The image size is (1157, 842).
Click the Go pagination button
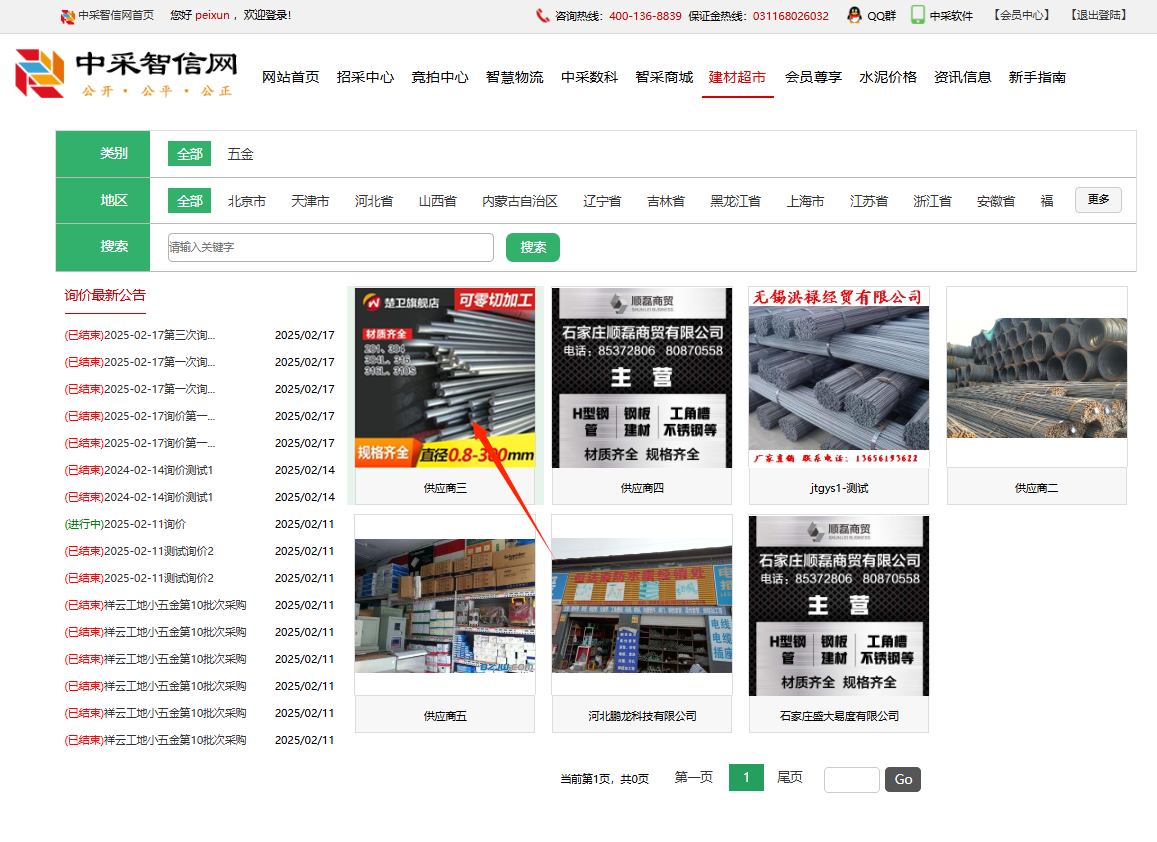pos(903,779)
